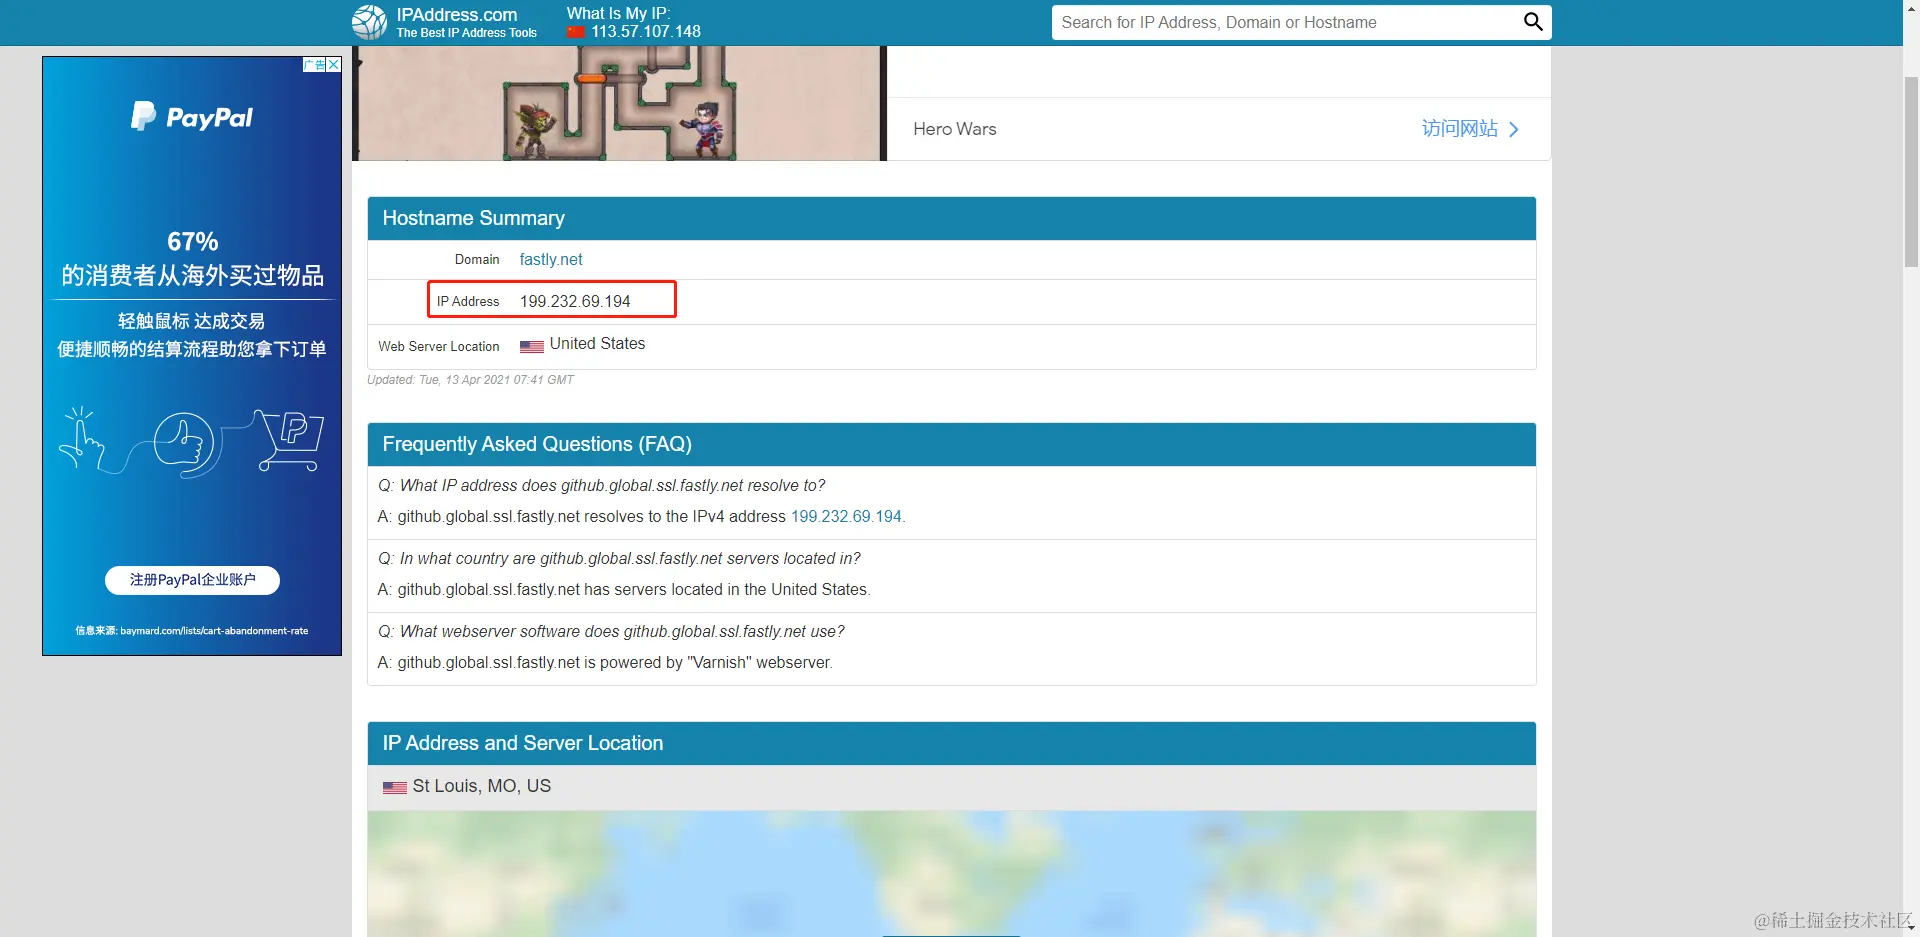This screenshot has height=937, width=1920.
Task: Click the United States location text
Action: tap(597, 344)
